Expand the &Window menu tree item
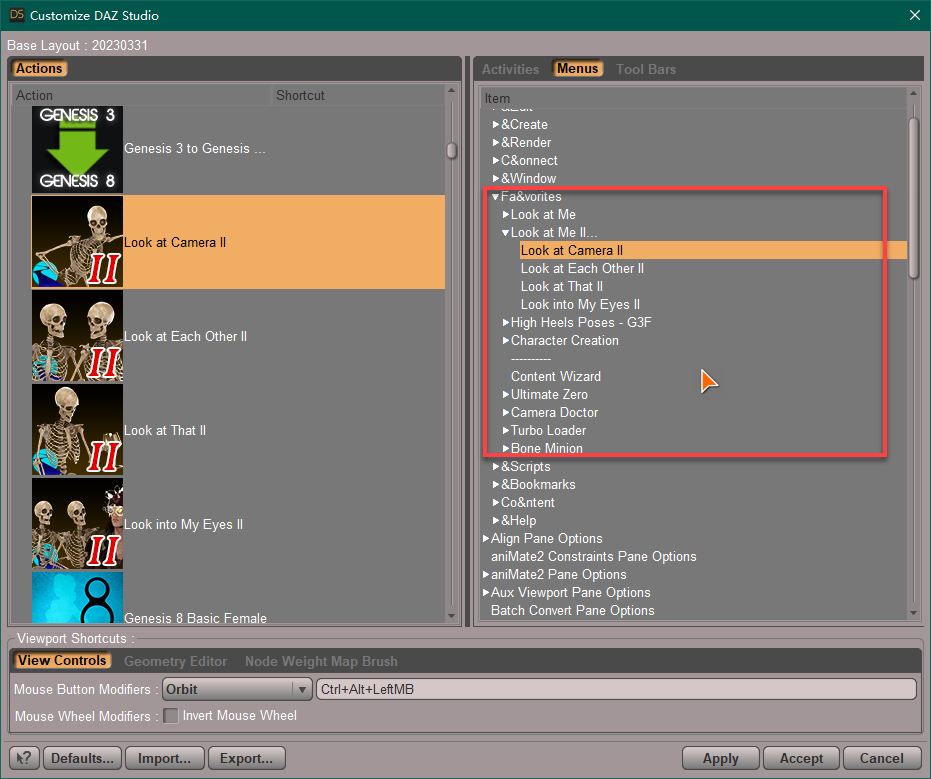The image size is (931, 779). 496,178
